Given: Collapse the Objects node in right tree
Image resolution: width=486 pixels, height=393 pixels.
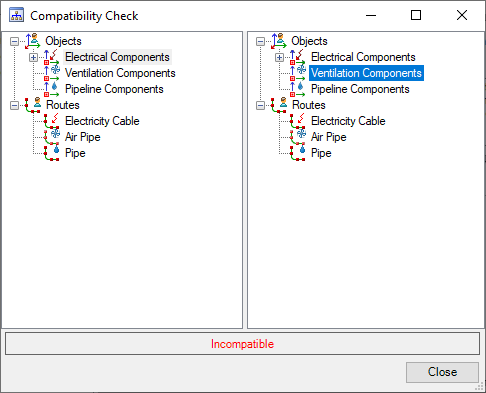Looking at the screenshot, I should click(x=260, y=41).
